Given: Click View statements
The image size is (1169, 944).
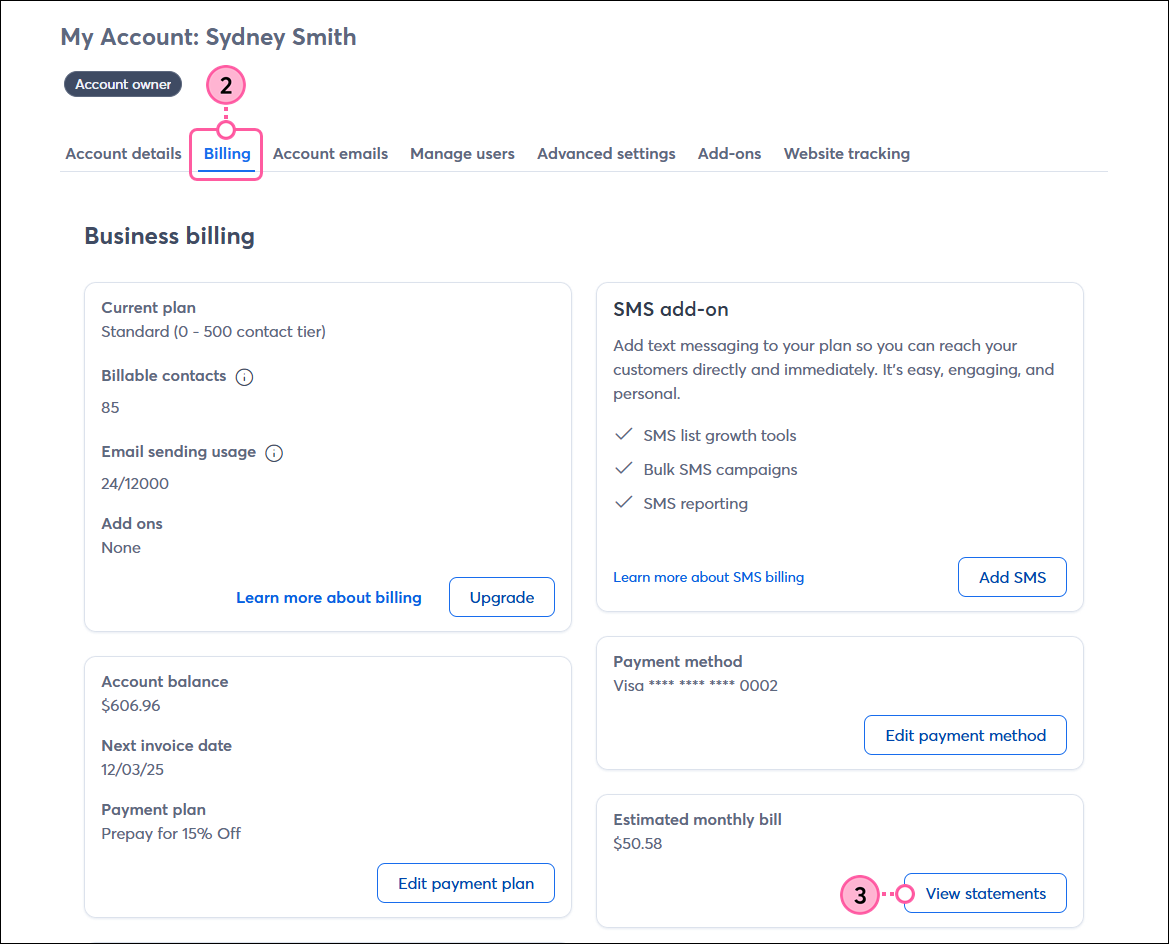Looking at the screenshot, I should 984,893.
